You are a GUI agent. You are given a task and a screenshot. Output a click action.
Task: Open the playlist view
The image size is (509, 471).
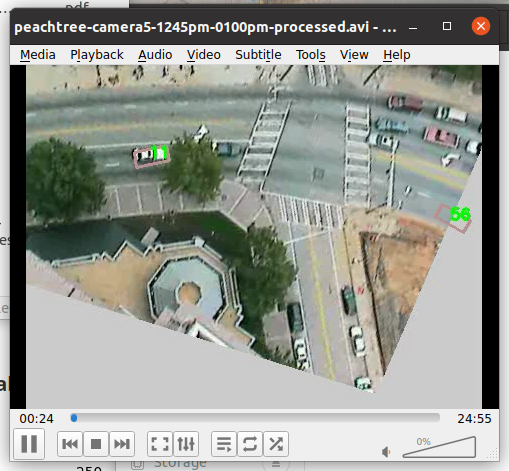click(224, 444)
